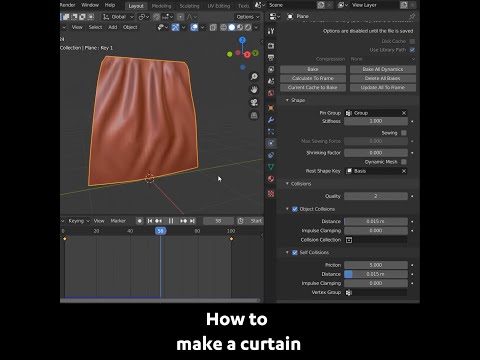Image resolution: width=480 pixels, height=360 pixels.
Task: Switch to the UV Editing workspace tab
Action: point(219,6)
